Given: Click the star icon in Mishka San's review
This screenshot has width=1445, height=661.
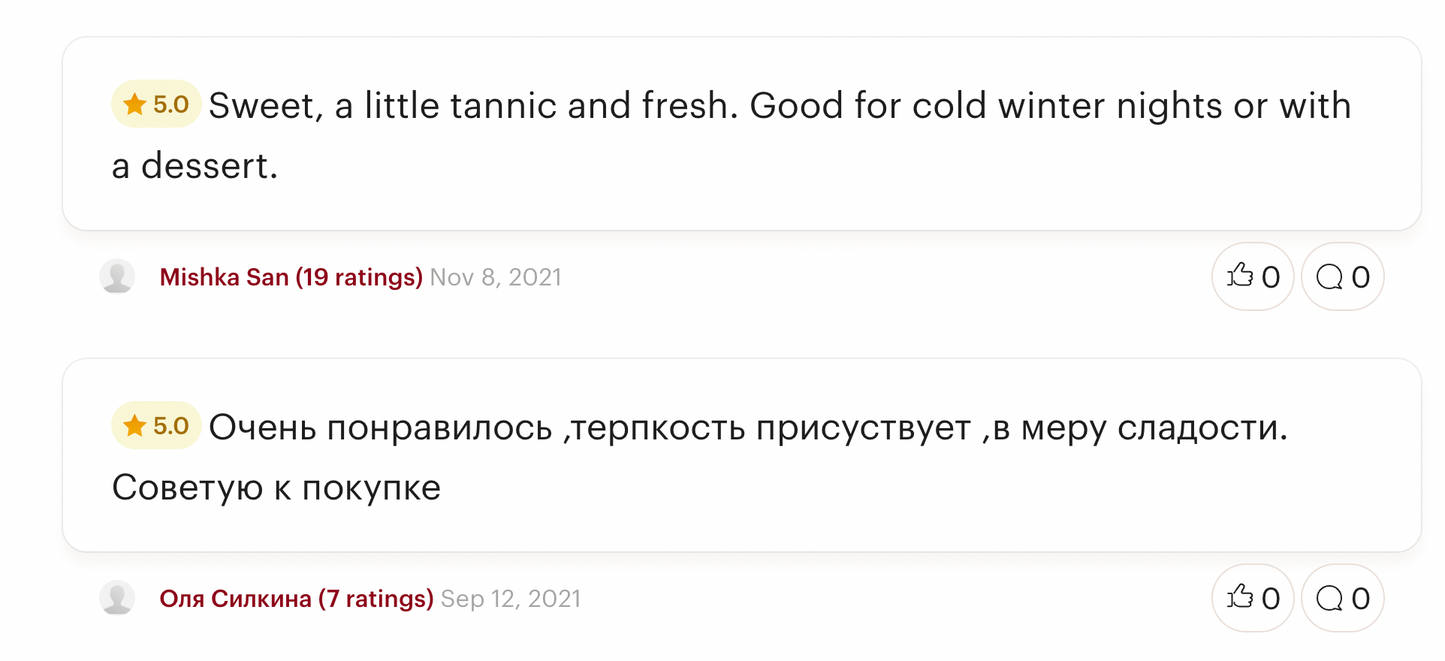Looking at the screenshot, I should (x=135, y=105).
